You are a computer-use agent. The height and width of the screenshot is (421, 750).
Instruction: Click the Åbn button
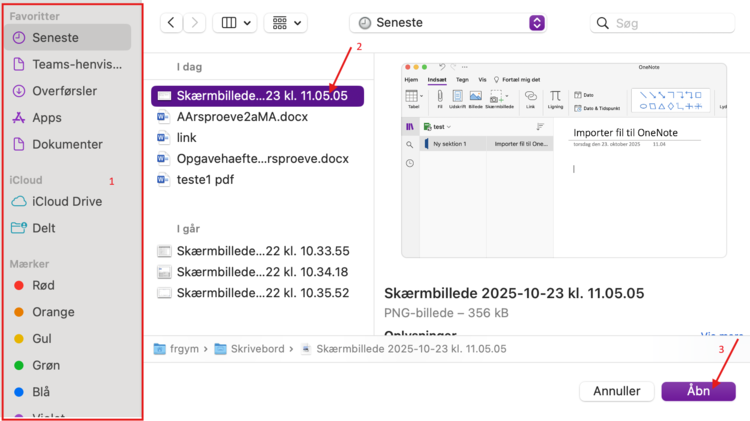tap(698, 391)
